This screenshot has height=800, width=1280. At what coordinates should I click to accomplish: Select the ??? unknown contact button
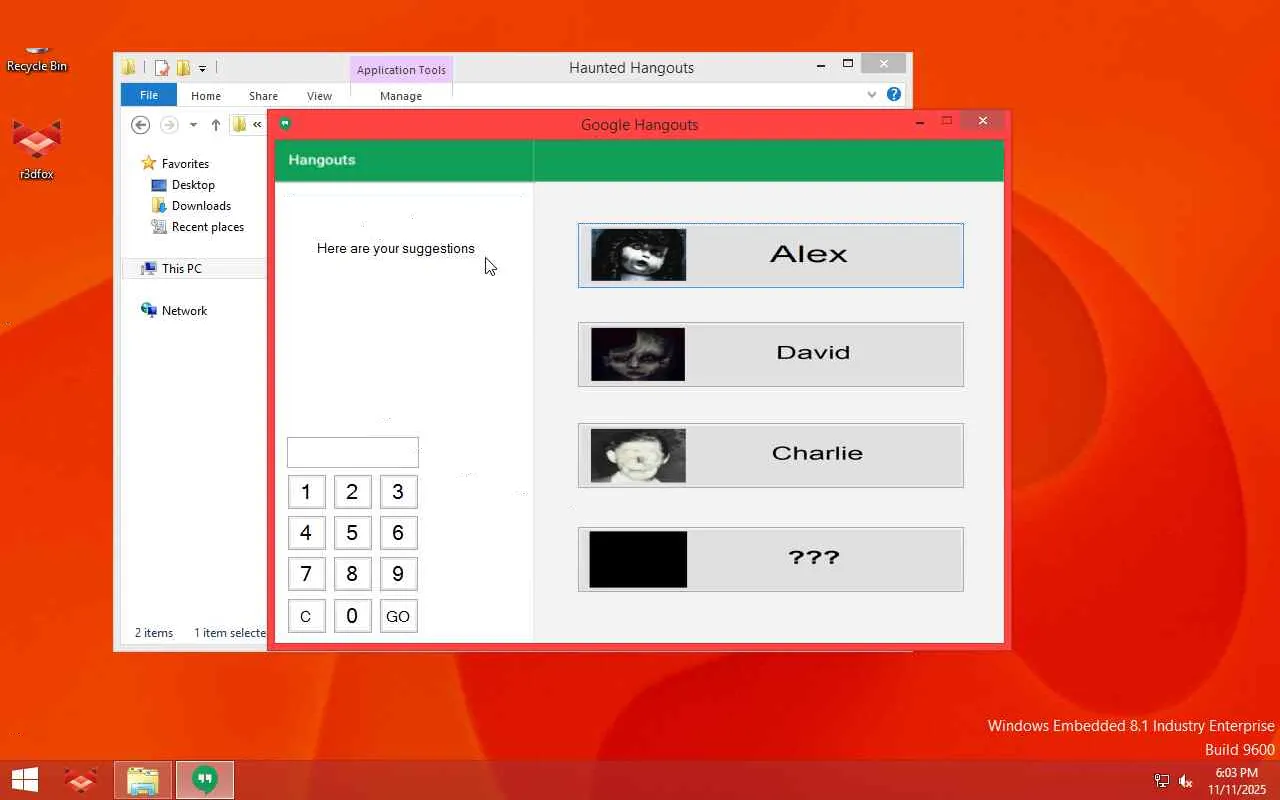click(771, 559)
